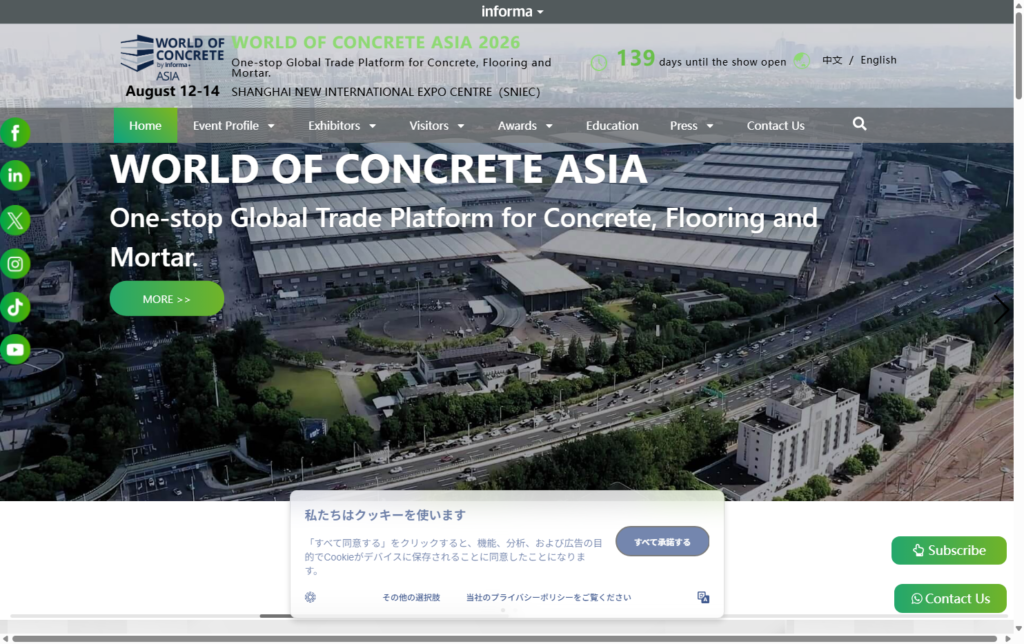Click the LinkedIn icon in the sidebar
Viewport: 1024px width, 644px height.
(x=15, y=175)
